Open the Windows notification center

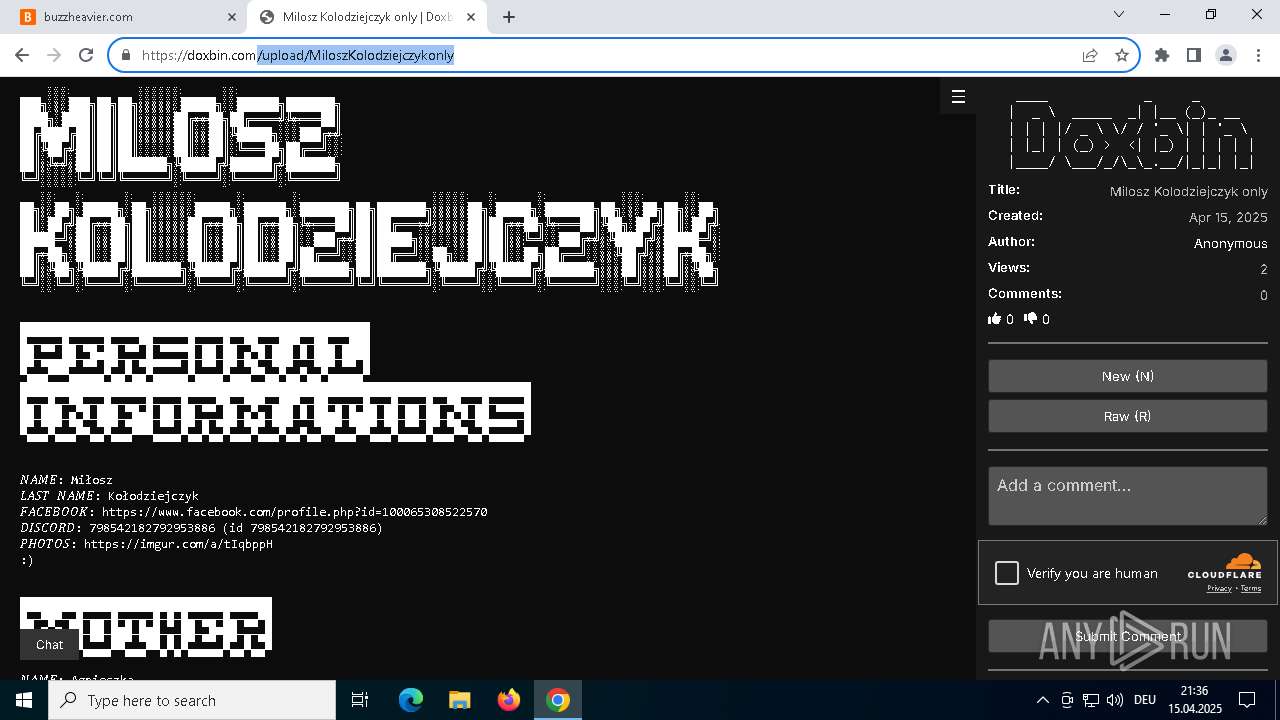[x=1247, y=700]
